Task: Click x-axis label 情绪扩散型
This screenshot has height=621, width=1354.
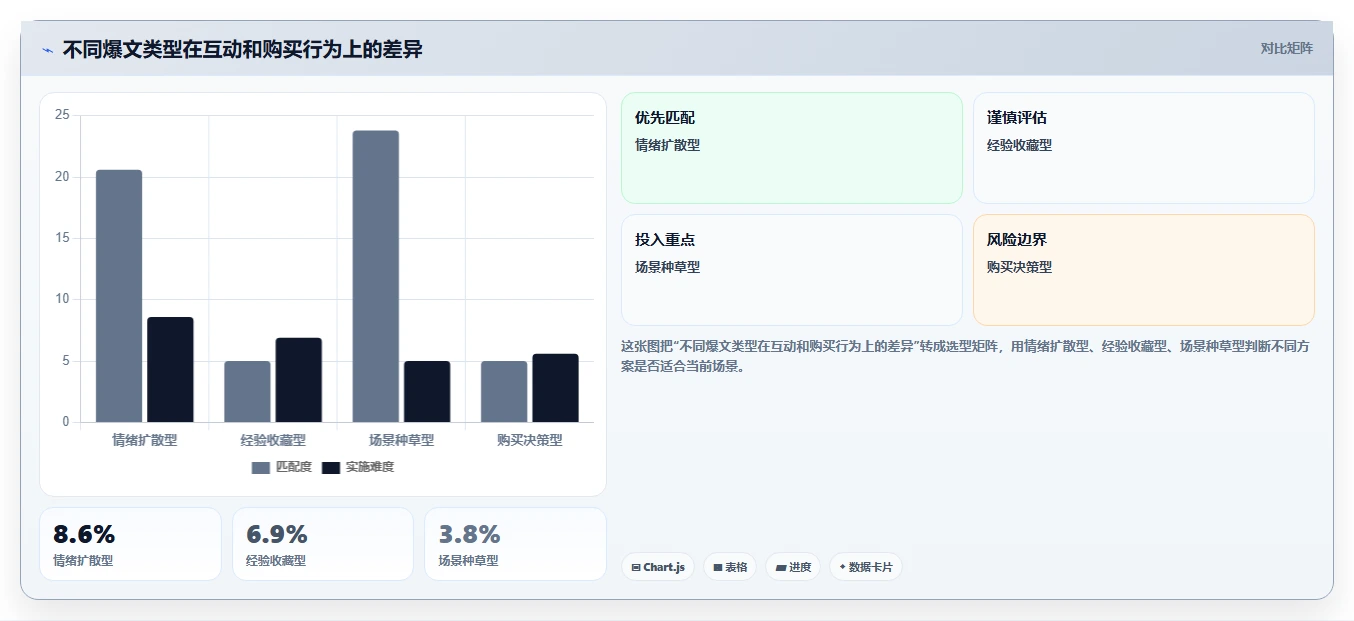Action: [x=145, y=440]
